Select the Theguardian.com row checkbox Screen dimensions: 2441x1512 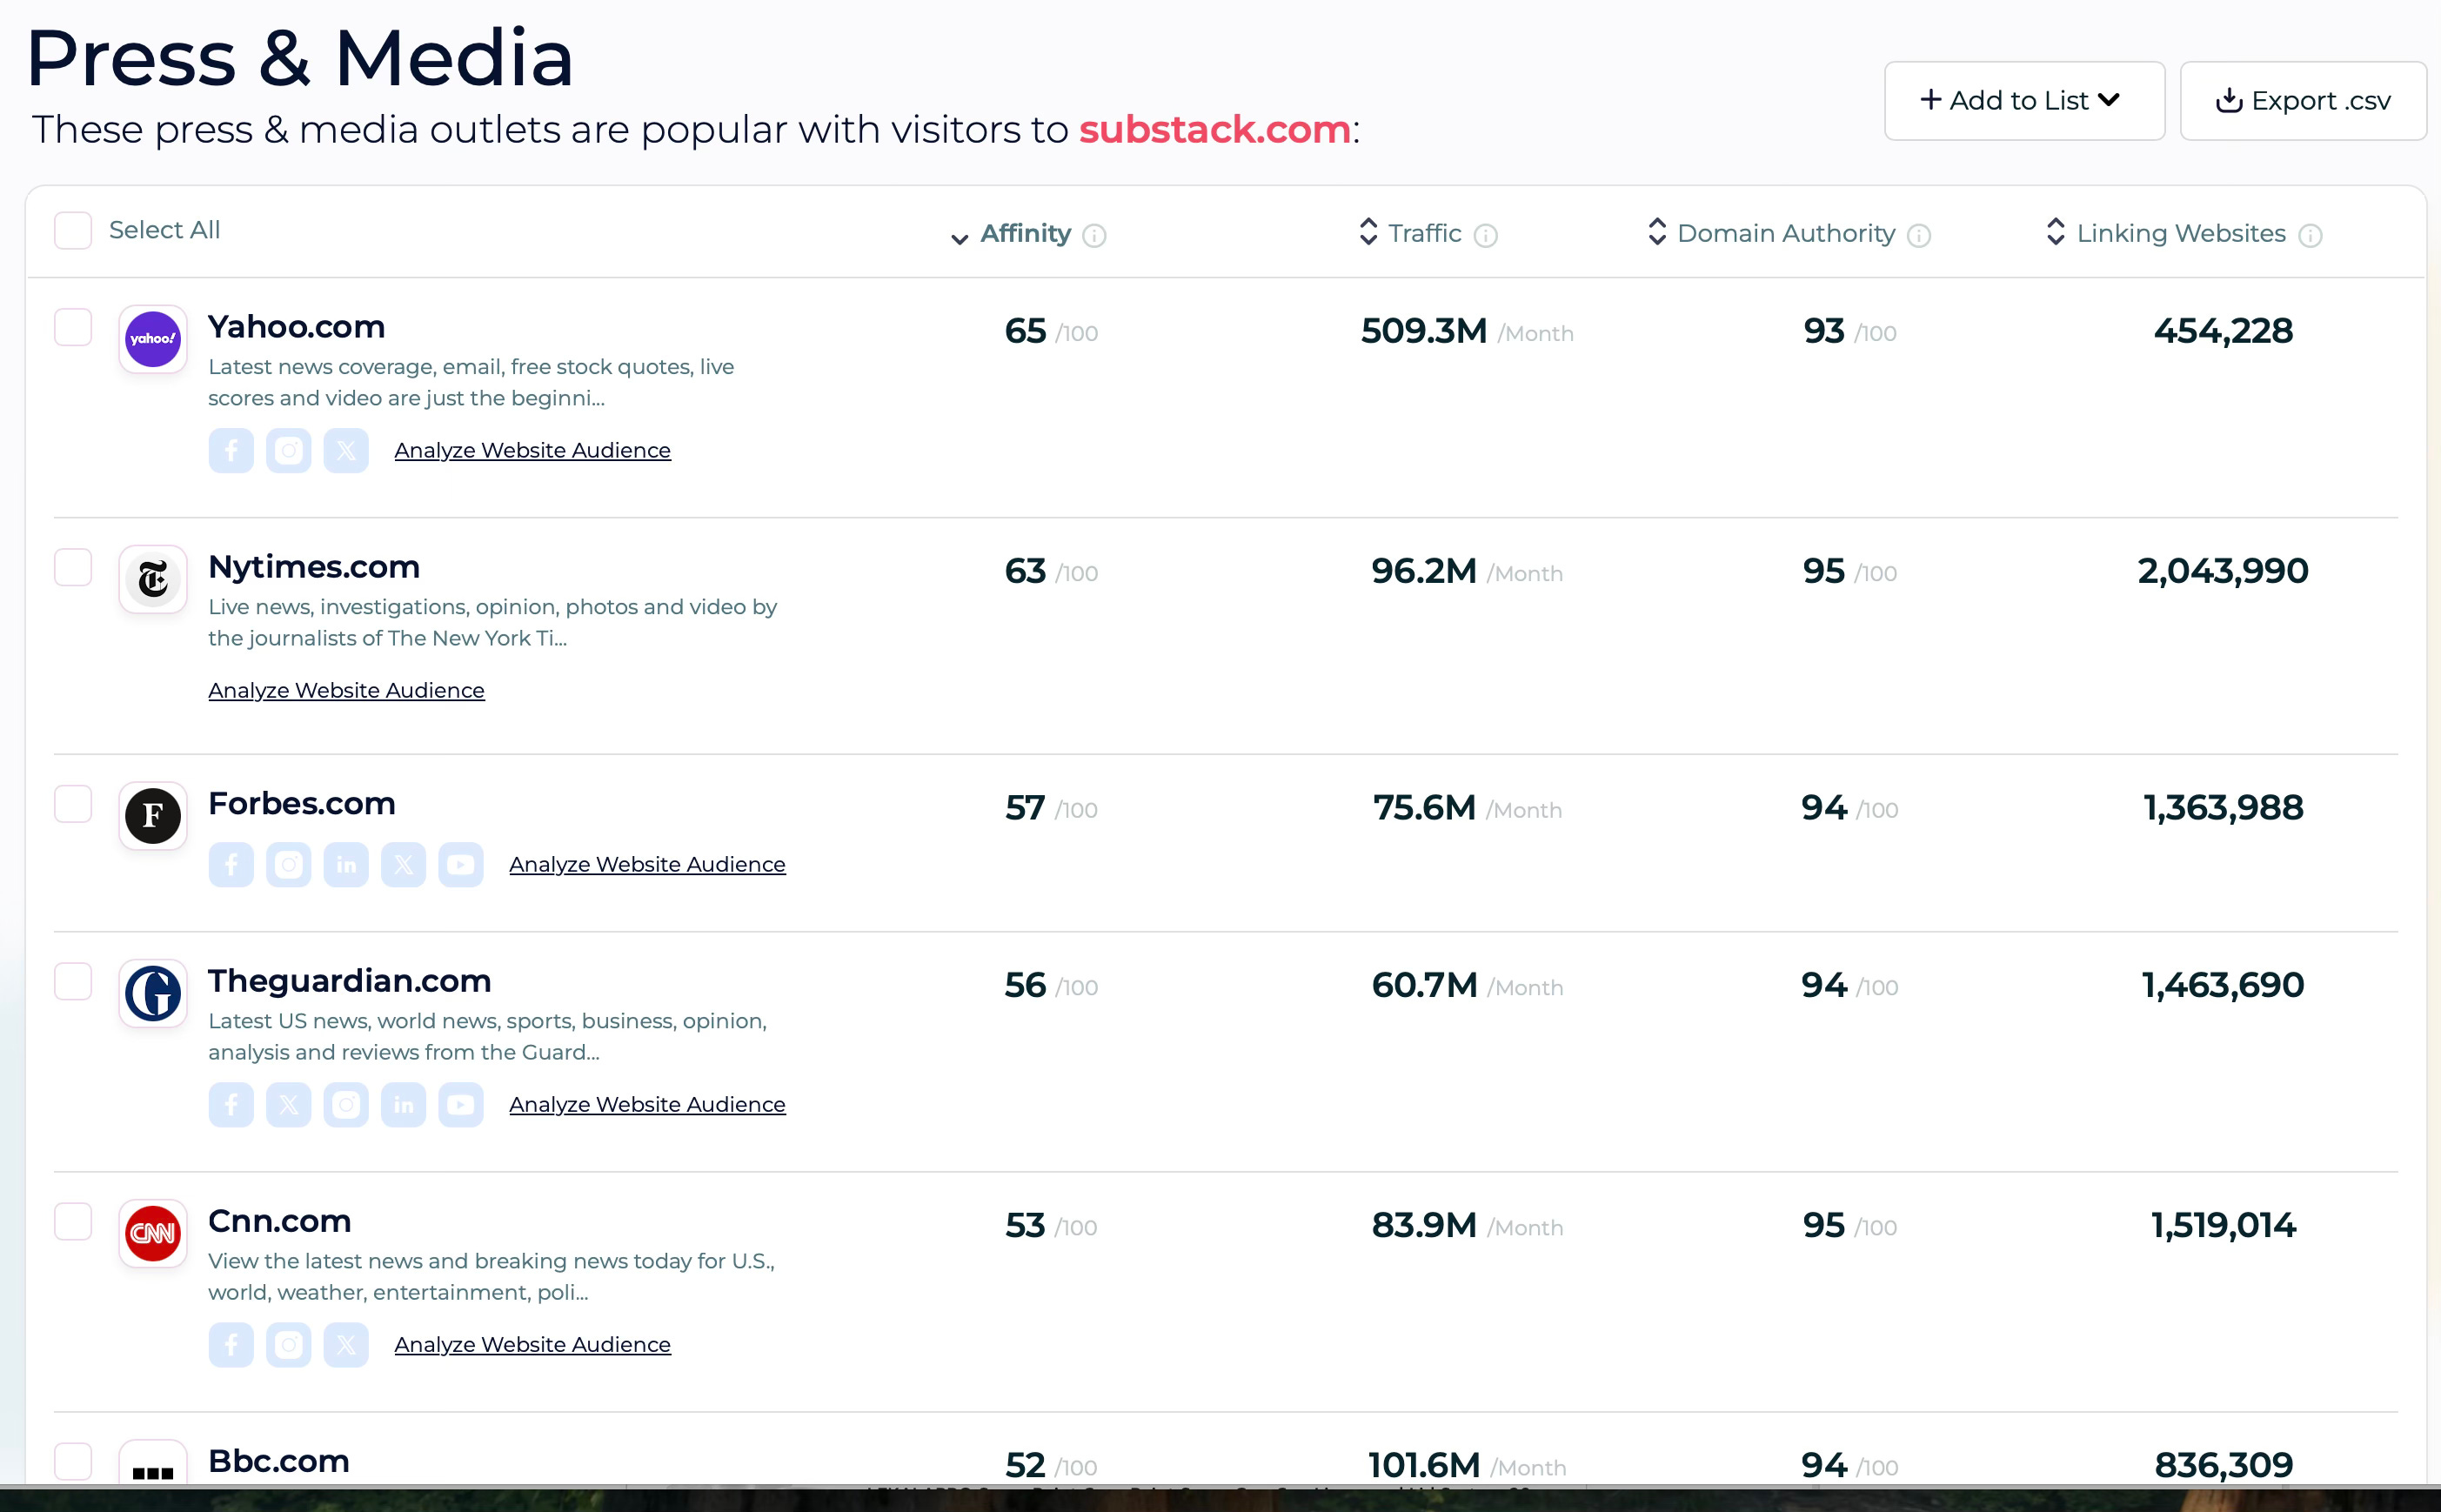coord(73,981)
